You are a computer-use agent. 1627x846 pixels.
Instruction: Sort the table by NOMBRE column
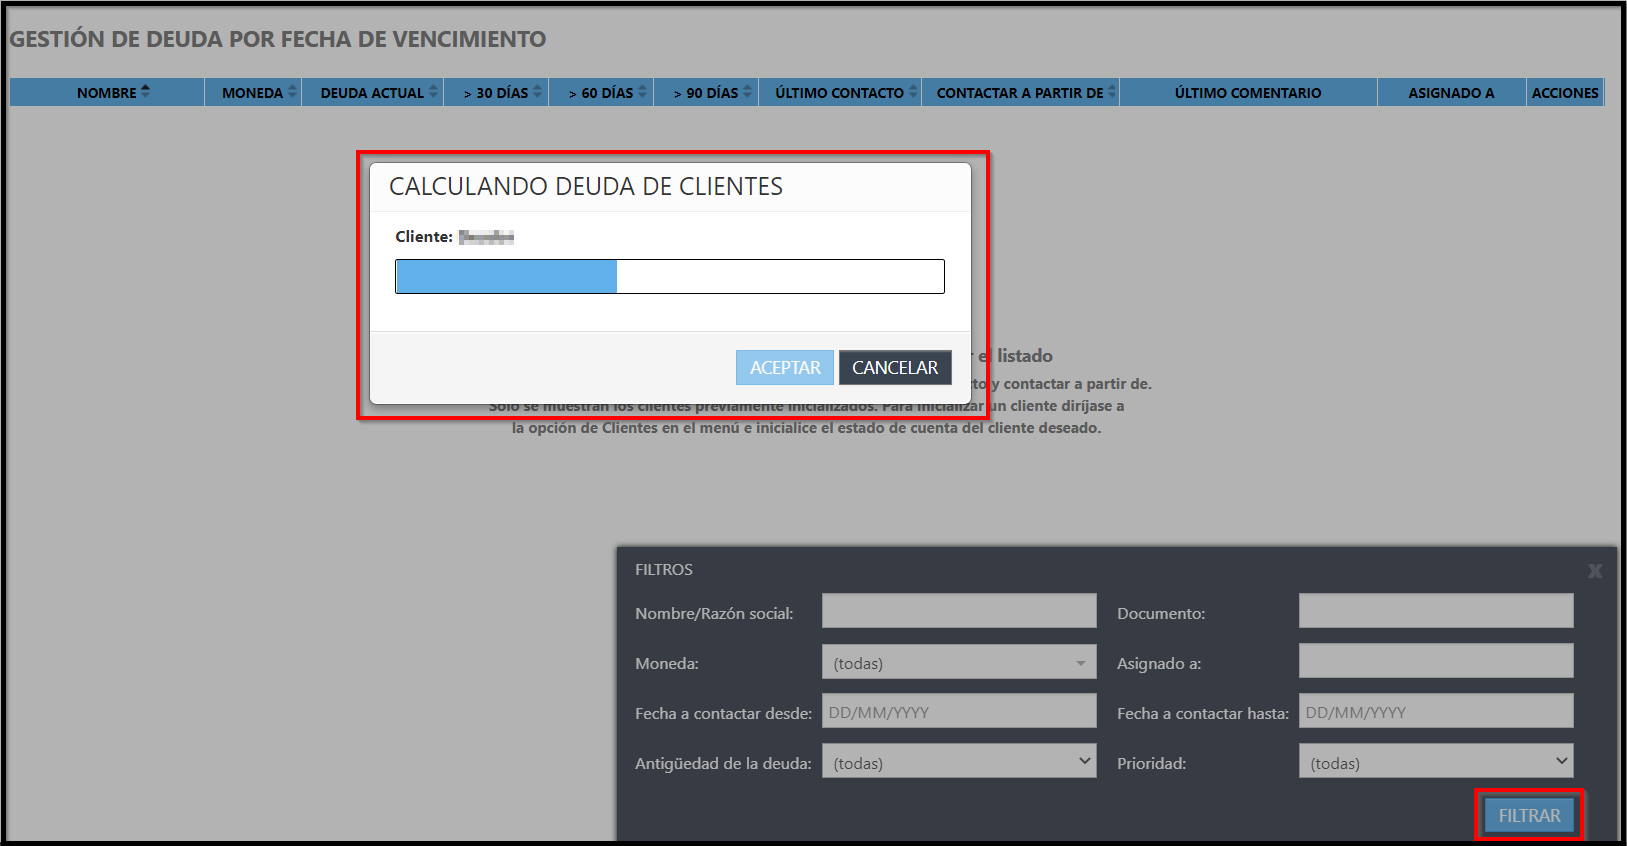(x=107, y=92)
